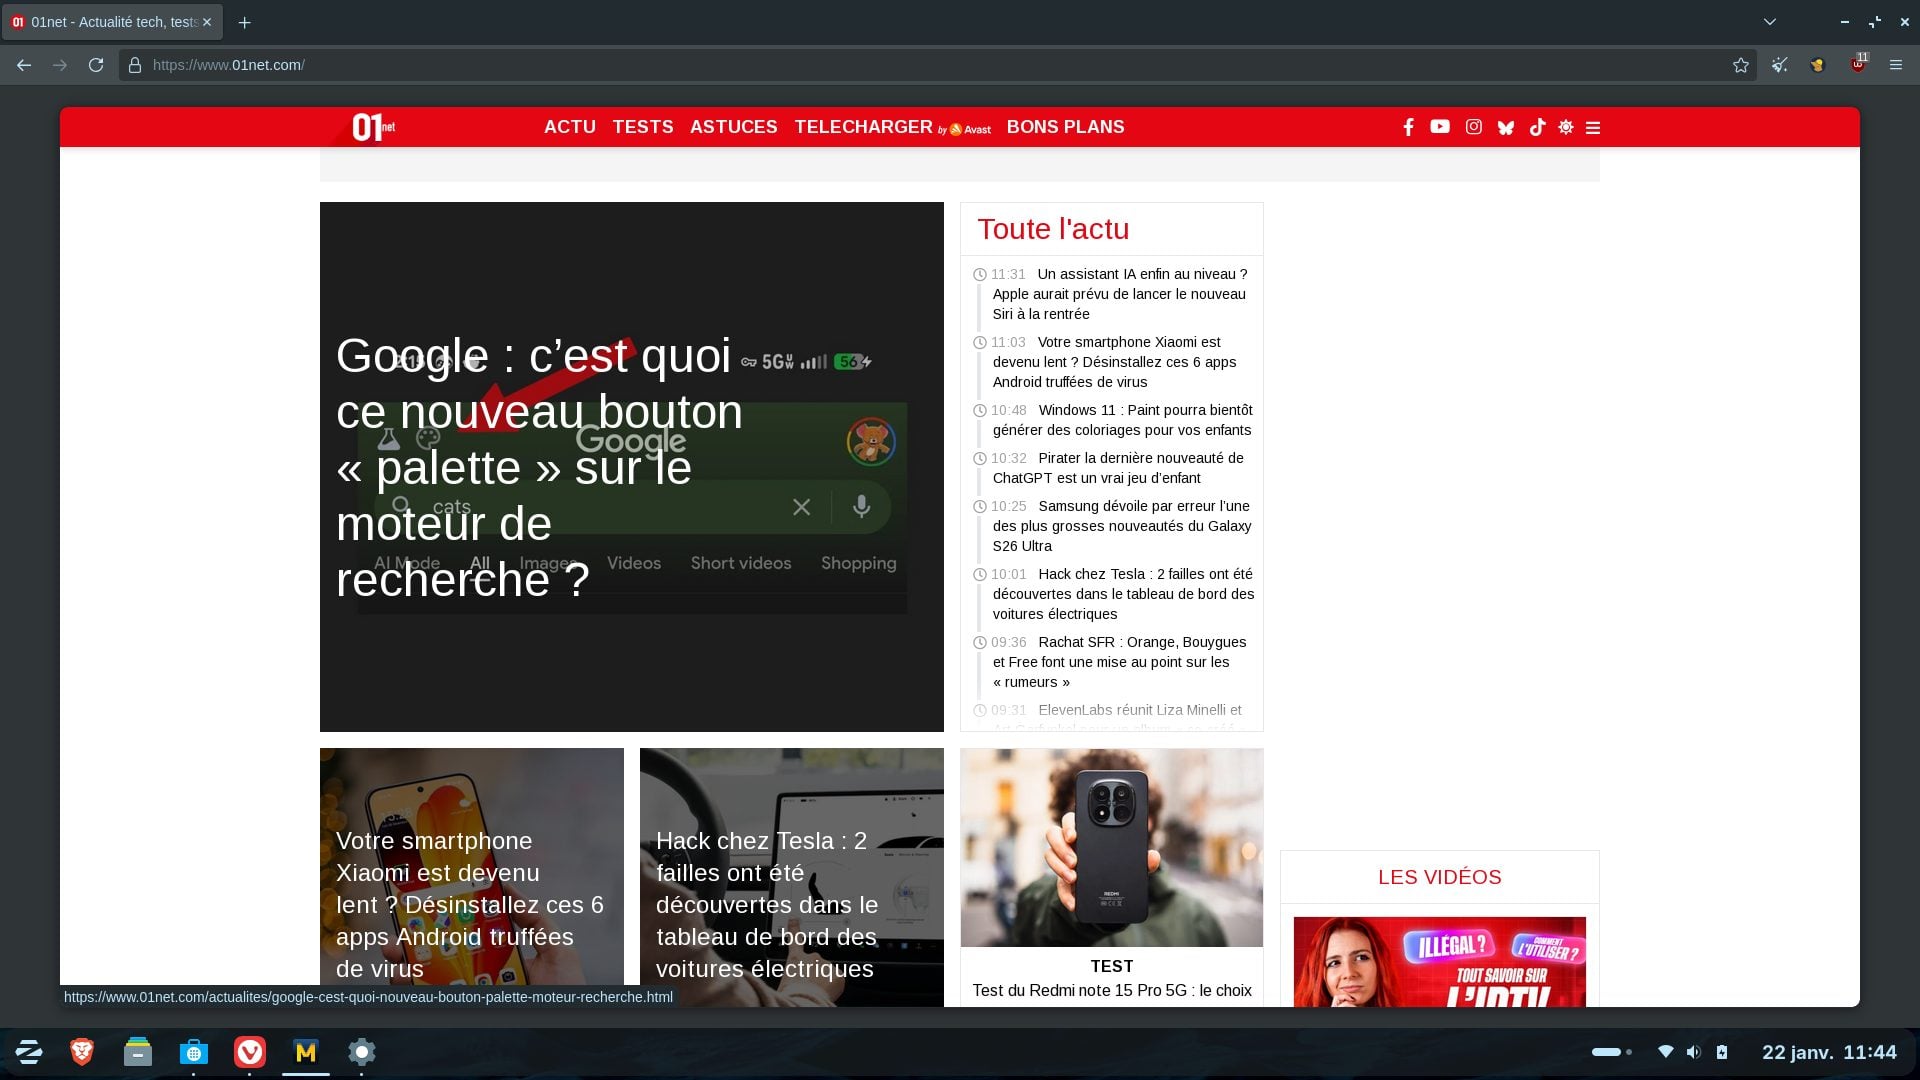Open the Windows 11 Paint coloriages article
The image size is (1920, 1080).
[x=1121, y=420]
